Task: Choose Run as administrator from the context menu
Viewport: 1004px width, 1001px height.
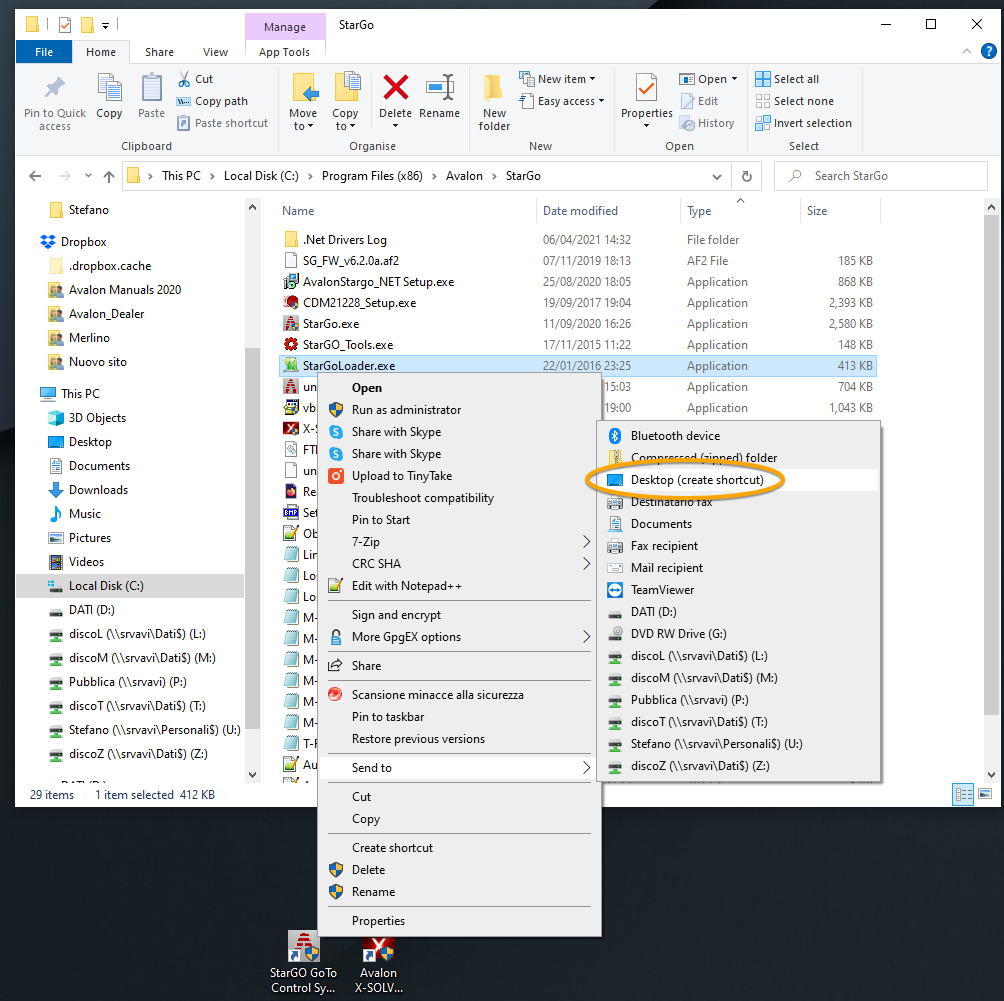Action: pos(406,410)
